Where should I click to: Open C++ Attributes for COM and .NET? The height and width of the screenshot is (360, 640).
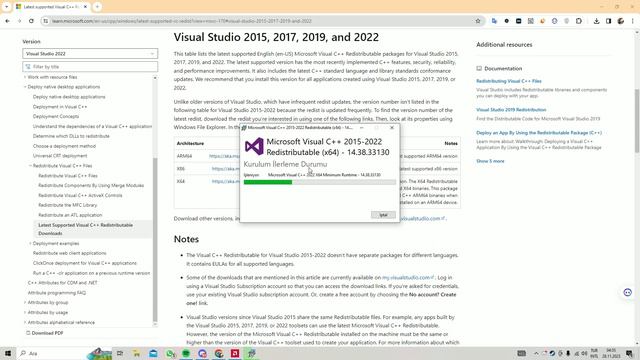62,282
